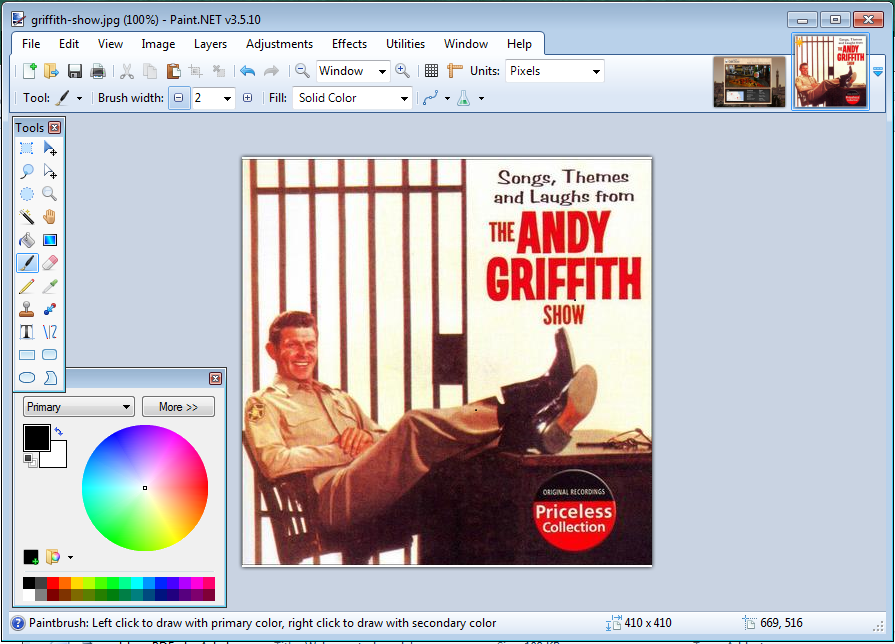
Task: Select the Ellipse Select tool
Action: (27, 194)
